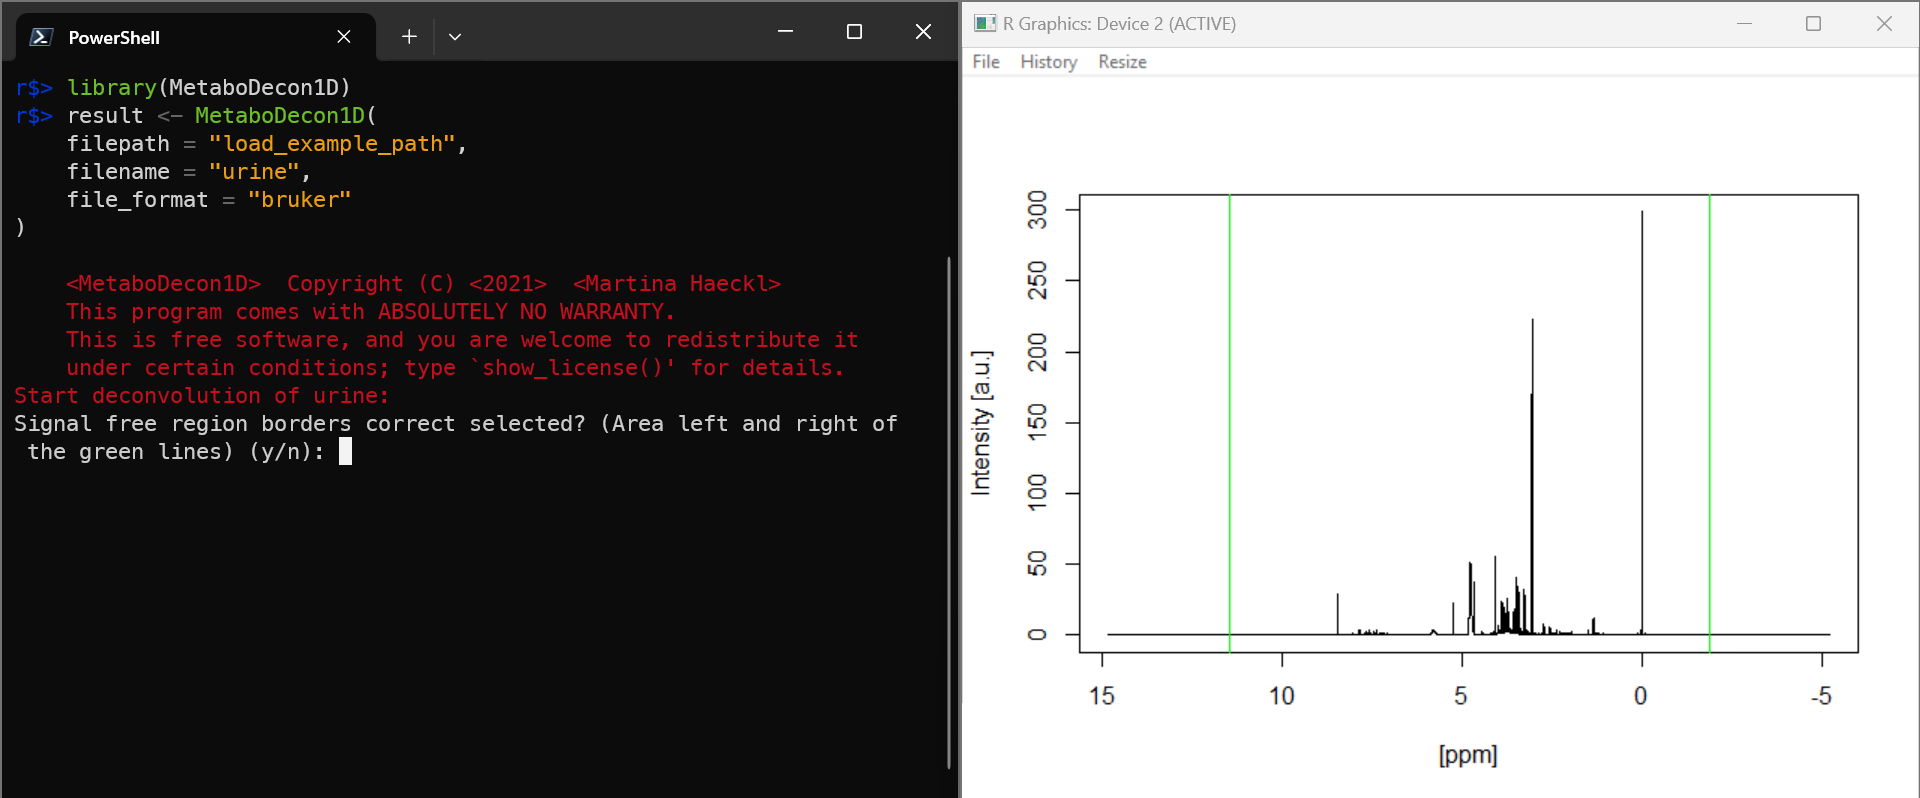The width and height of the screenshot is (1920, 798).
Task: Minimize the R Graphics window
Action: pyautogui.click(x=1745, y=23)
